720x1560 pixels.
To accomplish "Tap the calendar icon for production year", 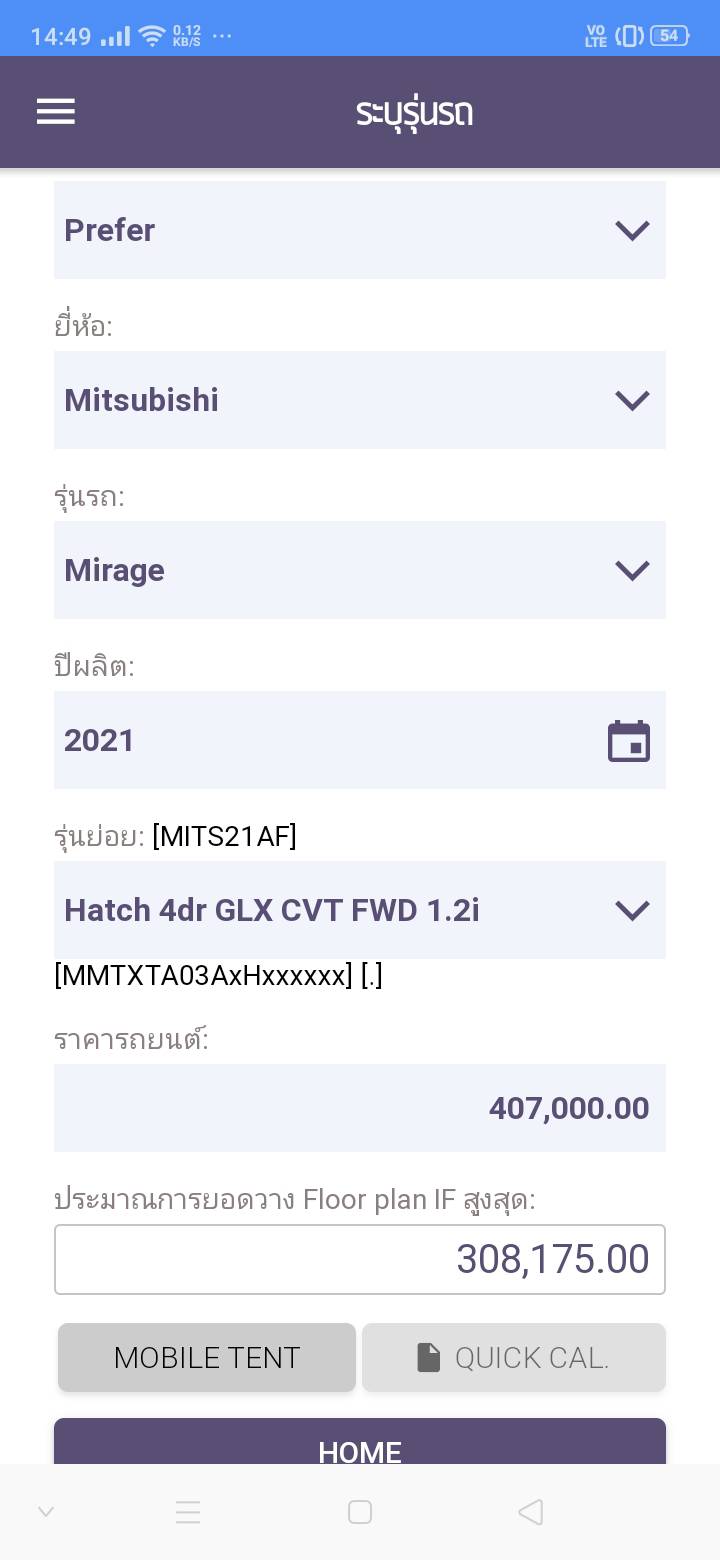I will (629, 741).
